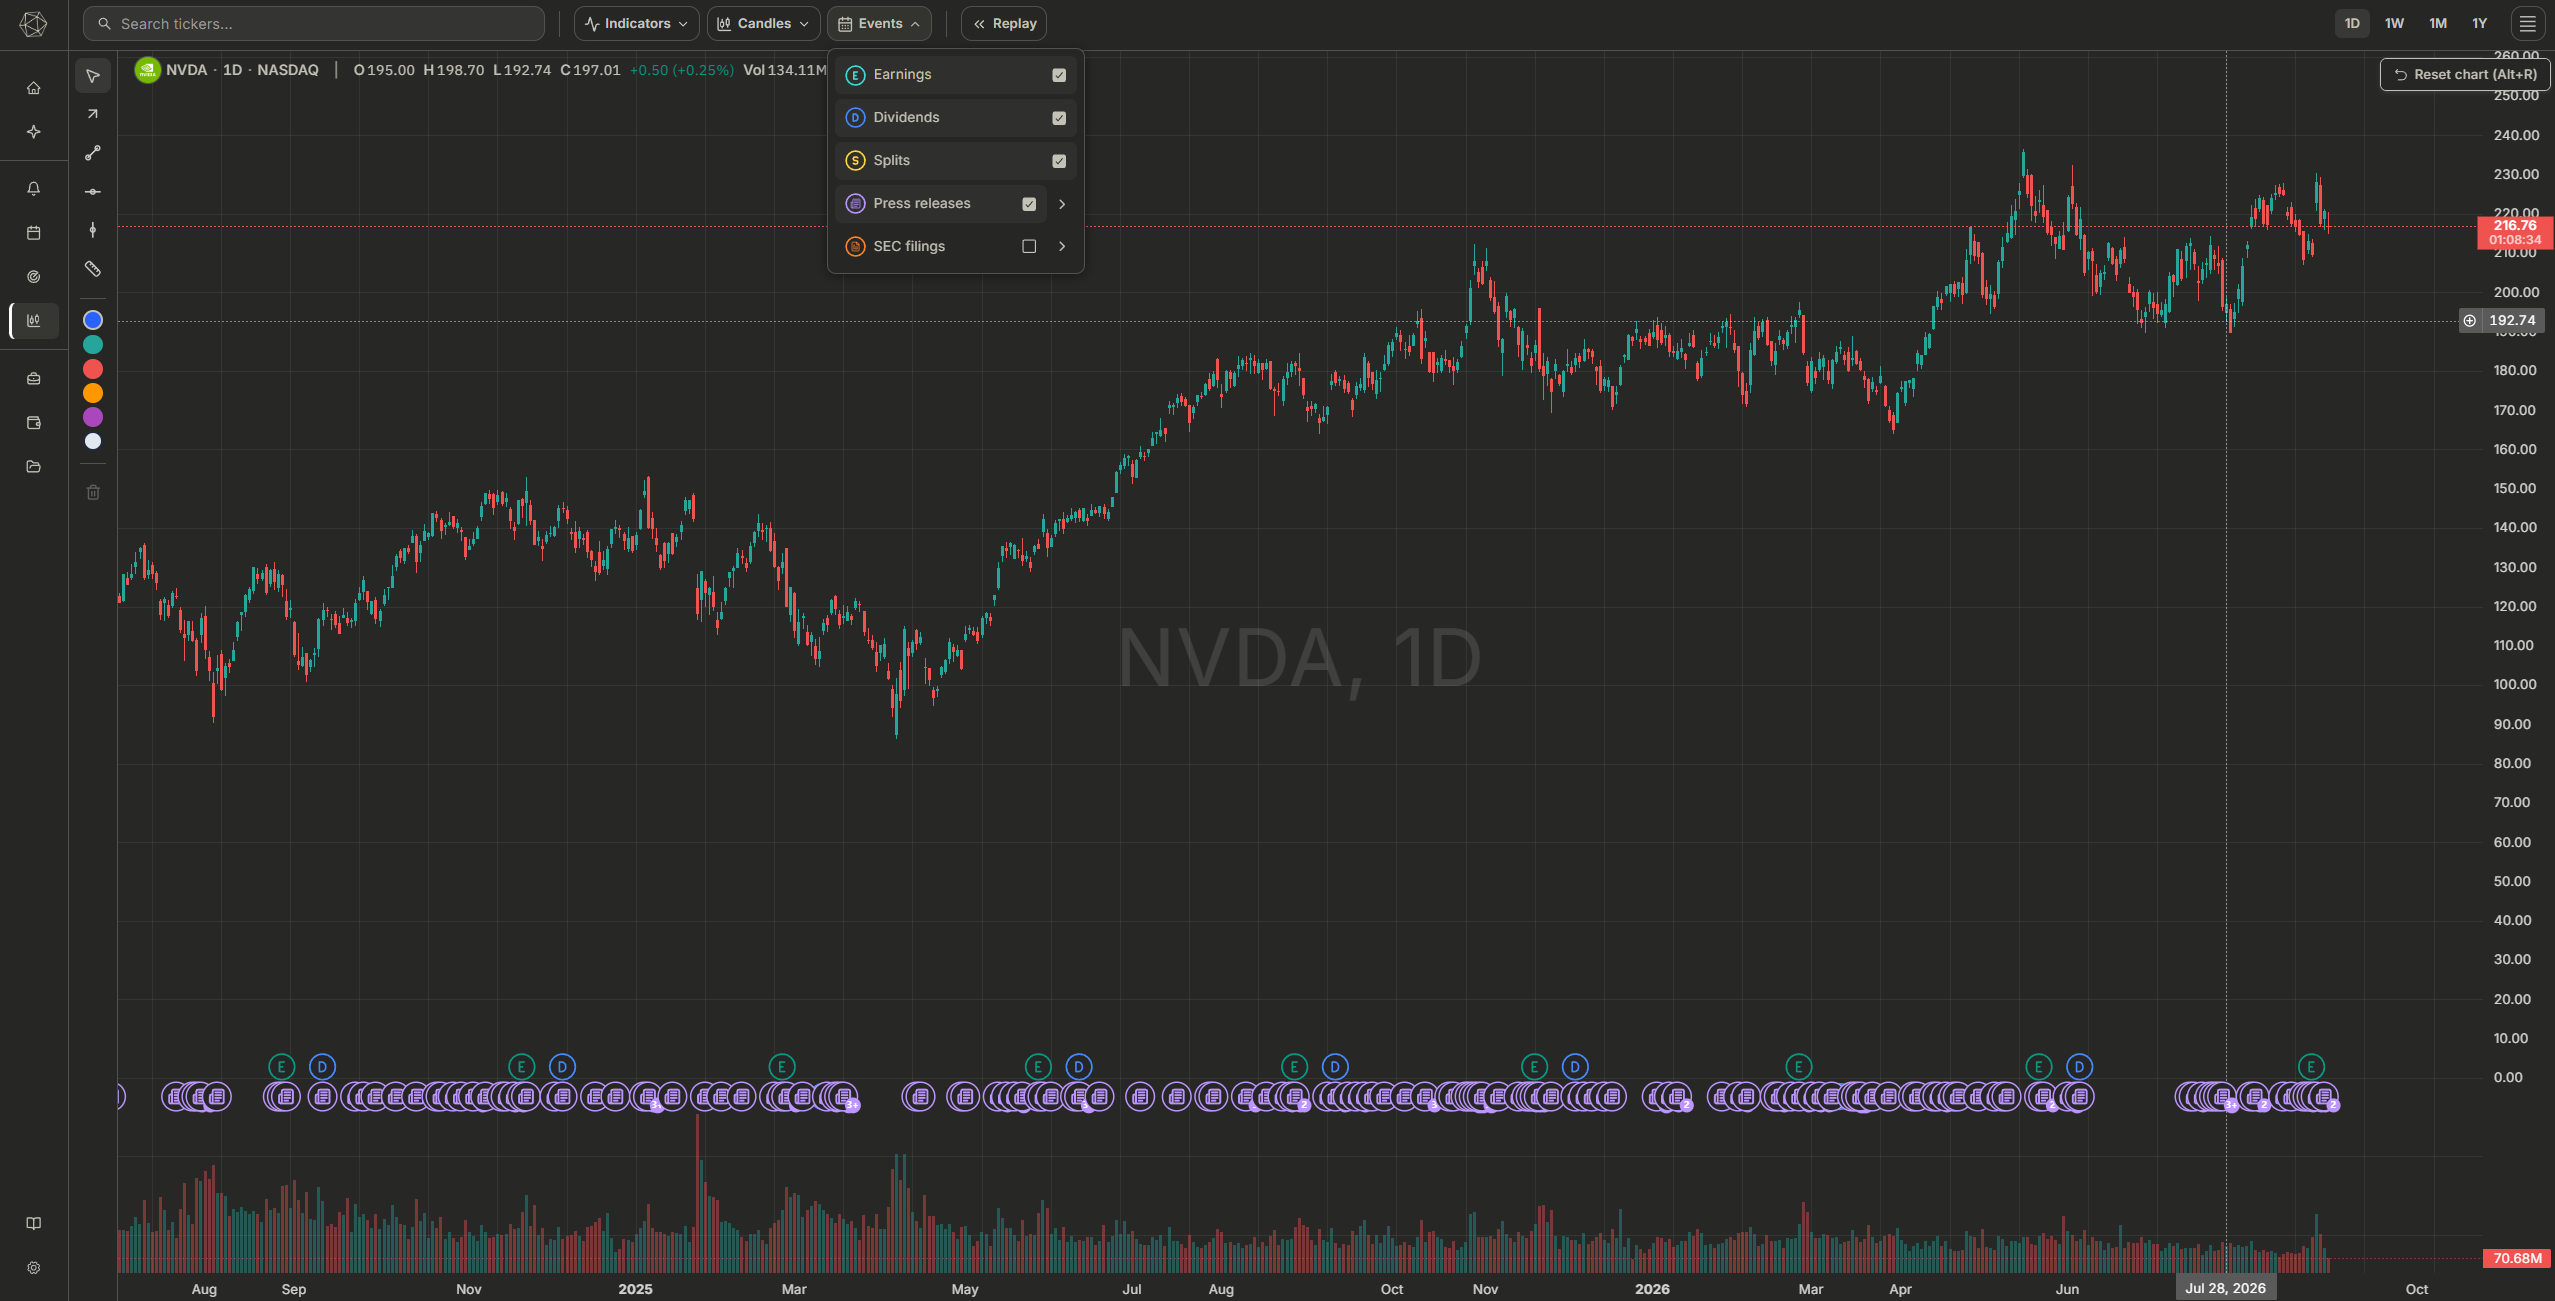This screenshot has height=1301, width=2555.
Task: Click the Replay button
Action: pyautogui.click(x=1004, y=24)
